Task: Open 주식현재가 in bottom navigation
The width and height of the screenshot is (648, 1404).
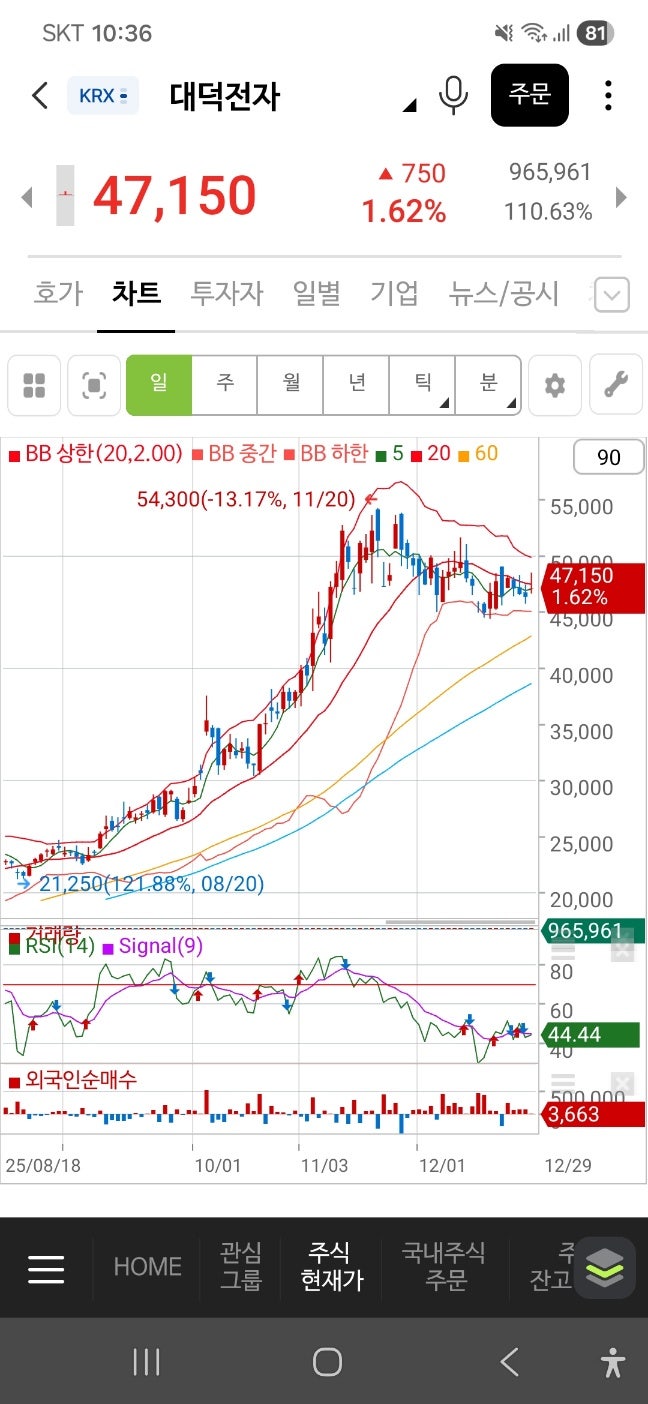Action: pyautogui.click(x=332, y=1267)
